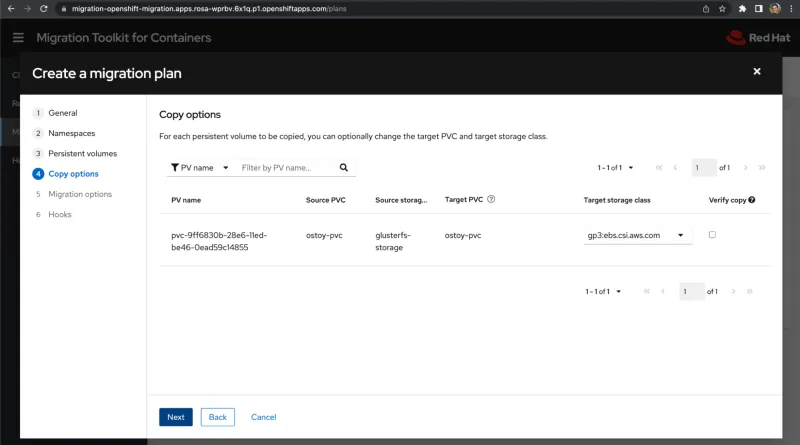Click the Target PVC help icon
The image size is (800, 445).
pos(491,199)
